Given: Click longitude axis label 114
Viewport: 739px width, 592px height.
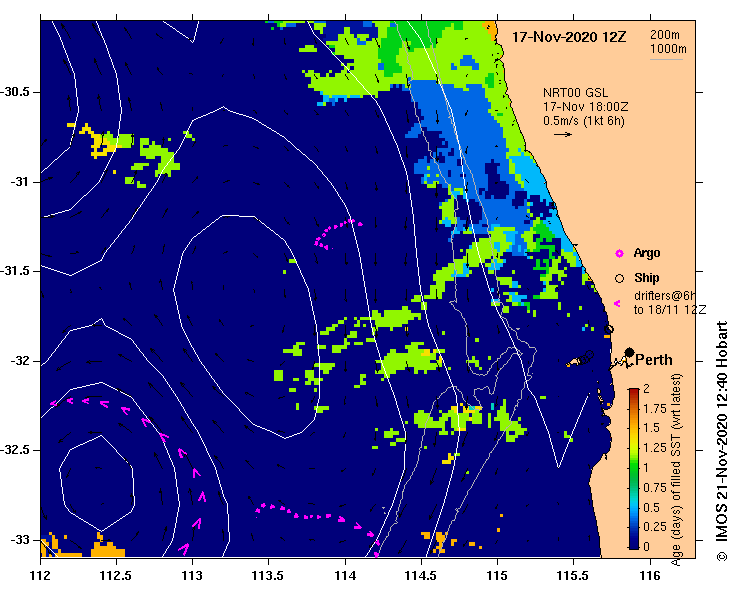Looking at the screenshot, I should (345, 576).
